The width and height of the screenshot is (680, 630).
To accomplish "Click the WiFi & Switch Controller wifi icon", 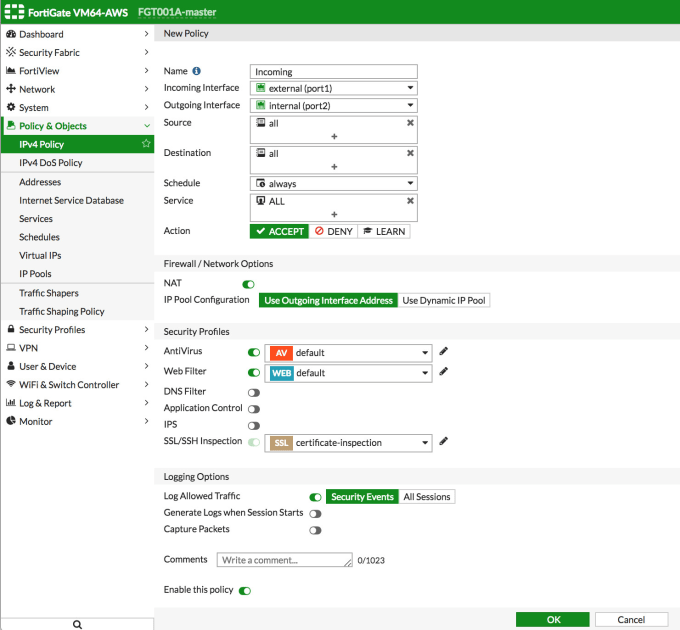I will click(x=11, y=384).
